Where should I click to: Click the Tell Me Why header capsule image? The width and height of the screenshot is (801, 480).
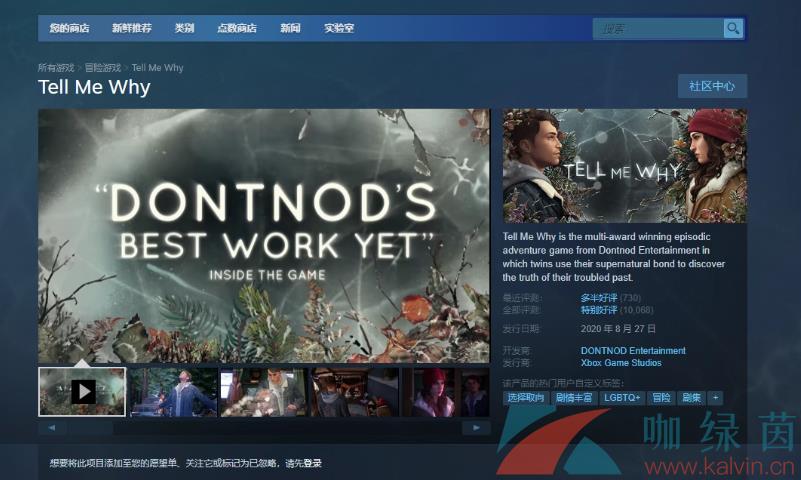pyautogui.click(x=625, y=166)
